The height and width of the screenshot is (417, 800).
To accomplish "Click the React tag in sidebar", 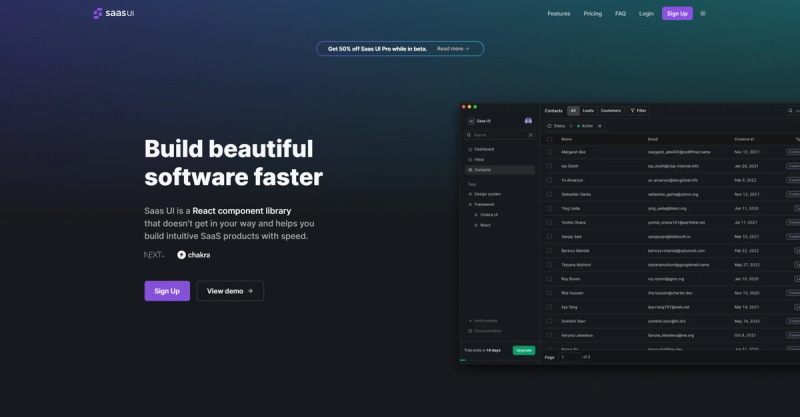I will pyautogui.click(x=485, y=225).
